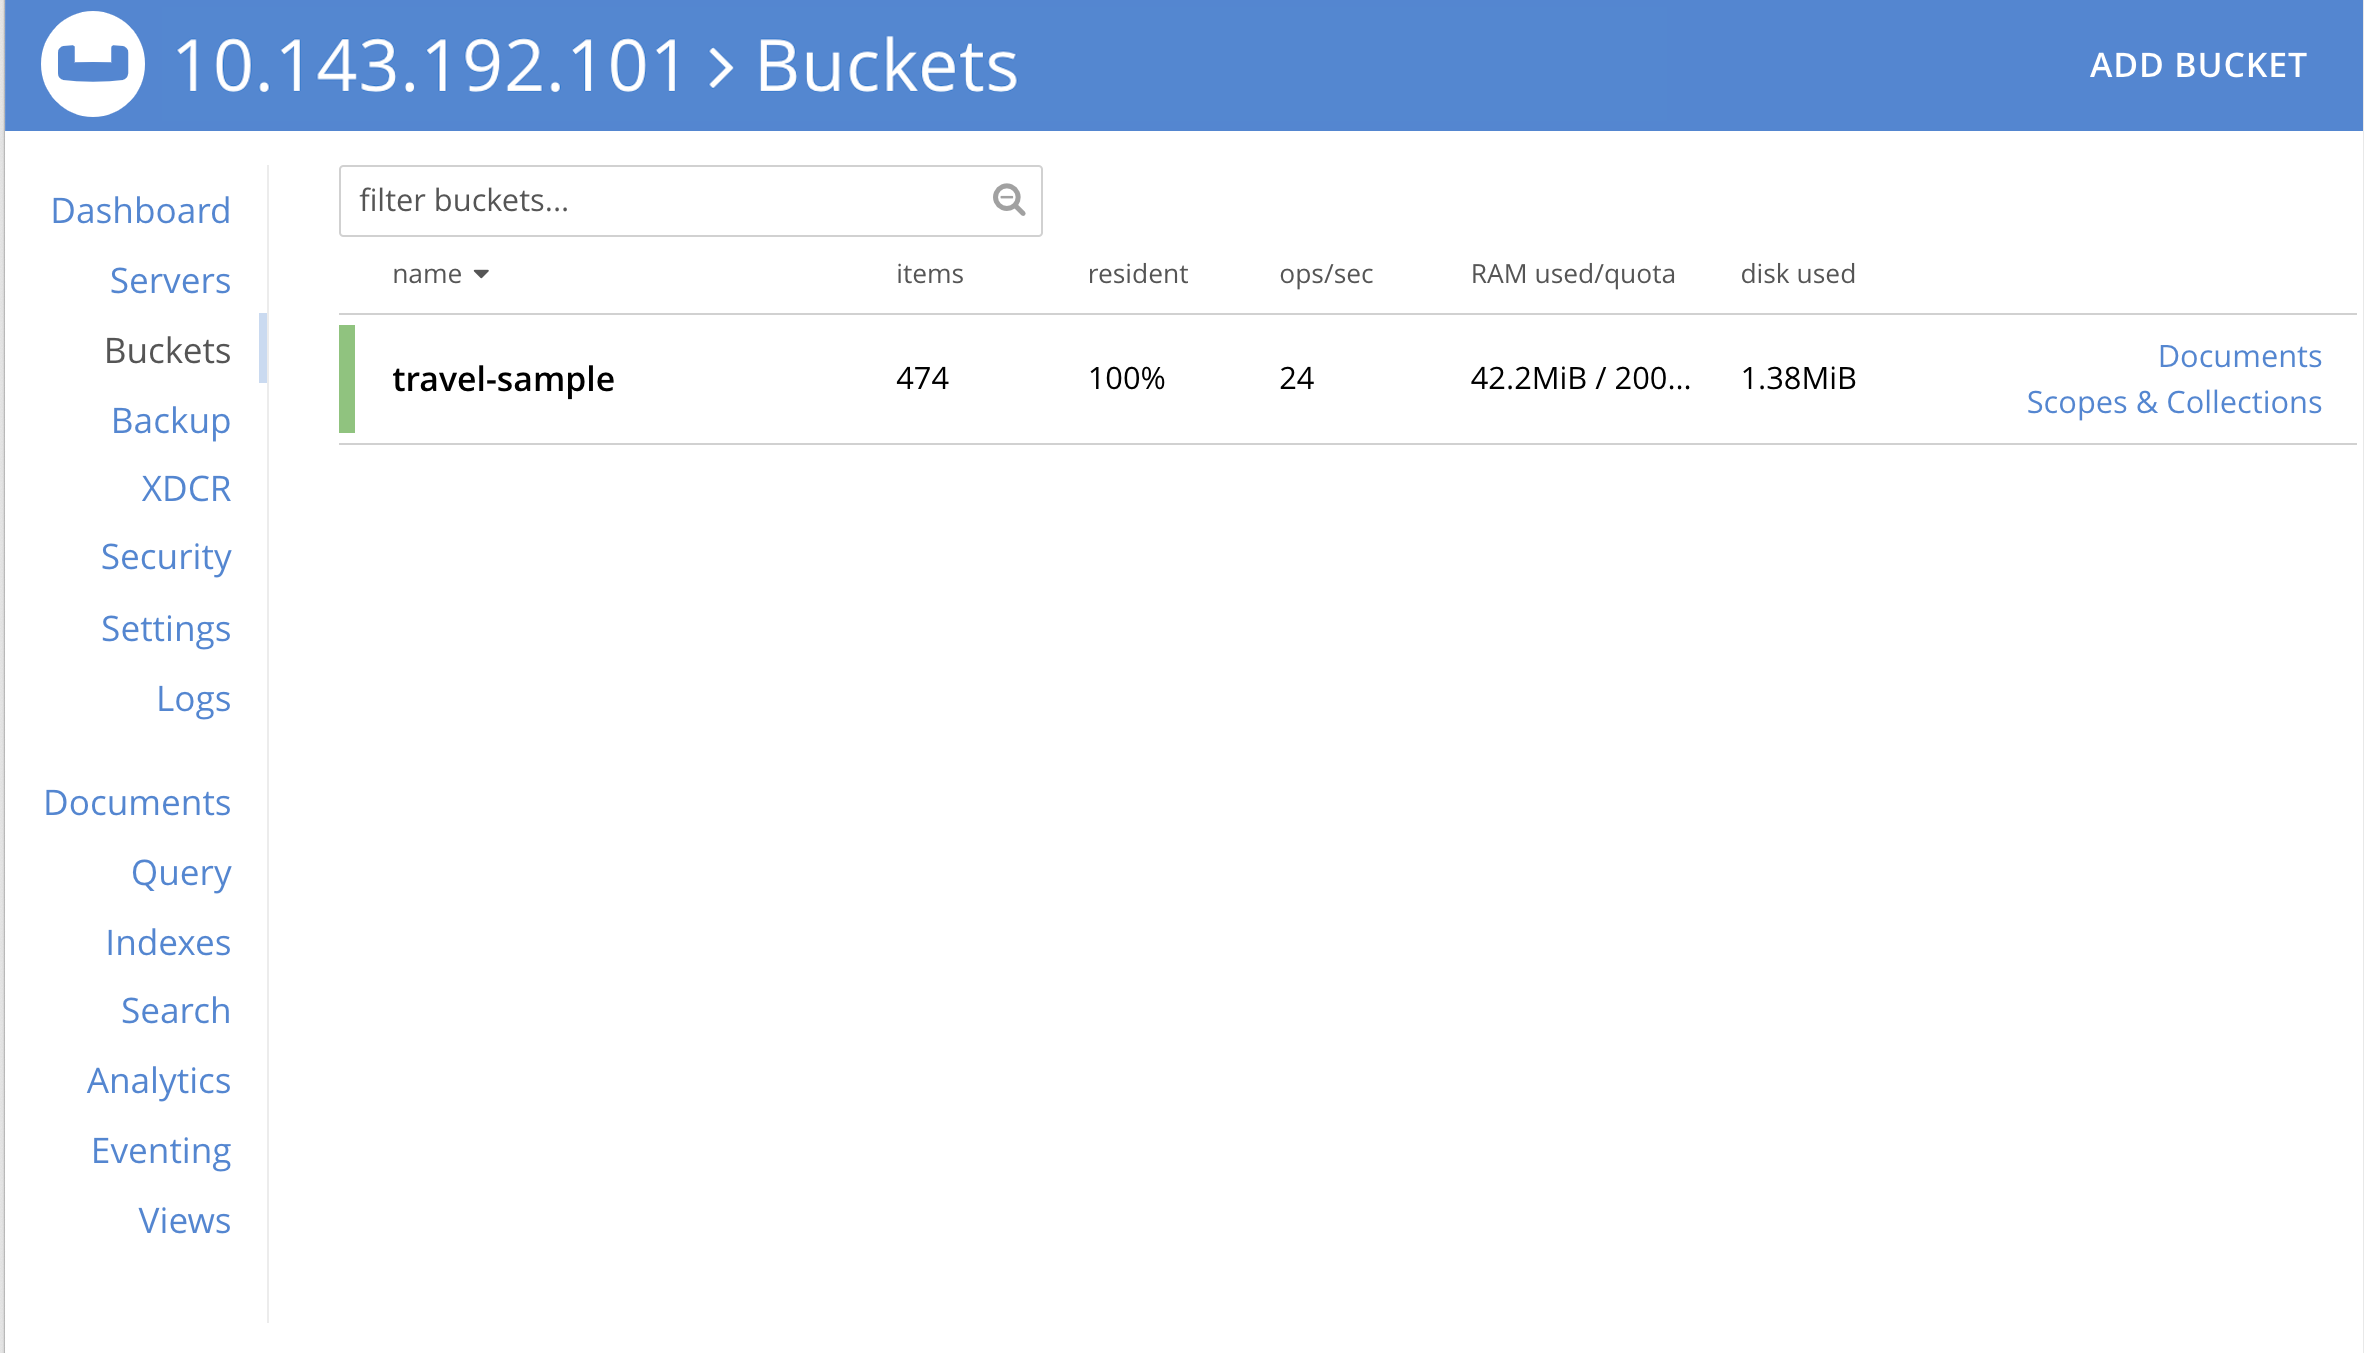Toggle name column sort arrow
Image resolution: width=2364 pixels, height=1353 pixels.
[481, 274]
